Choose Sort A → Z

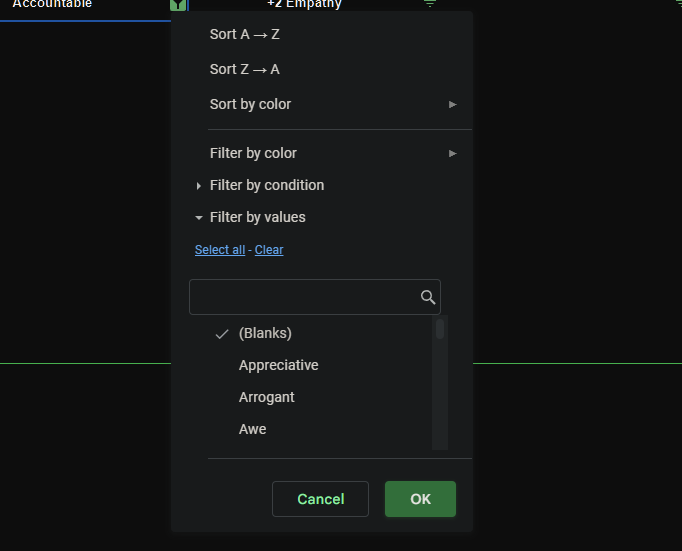tap(244, 34)
